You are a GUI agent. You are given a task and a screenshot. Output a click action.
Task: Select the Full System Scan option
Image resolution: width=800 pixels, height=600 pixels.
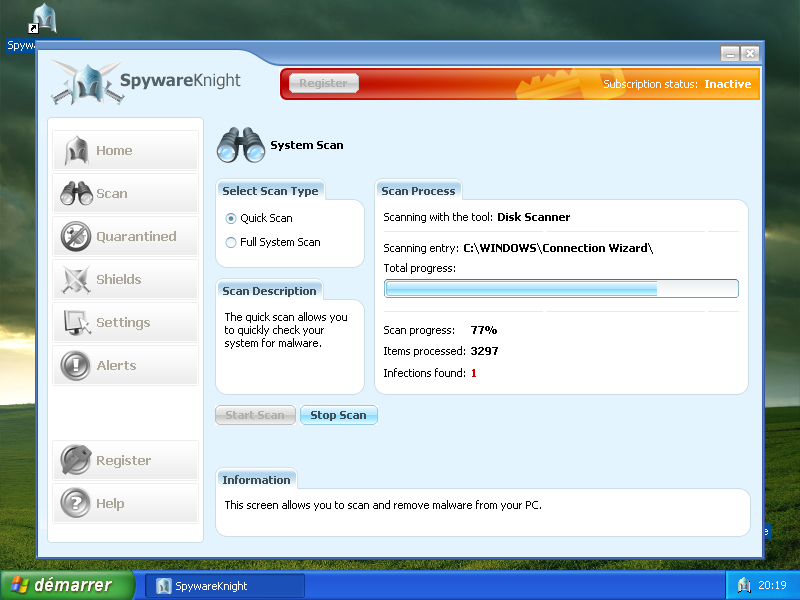pyautogui.click(x=231, y=242)
